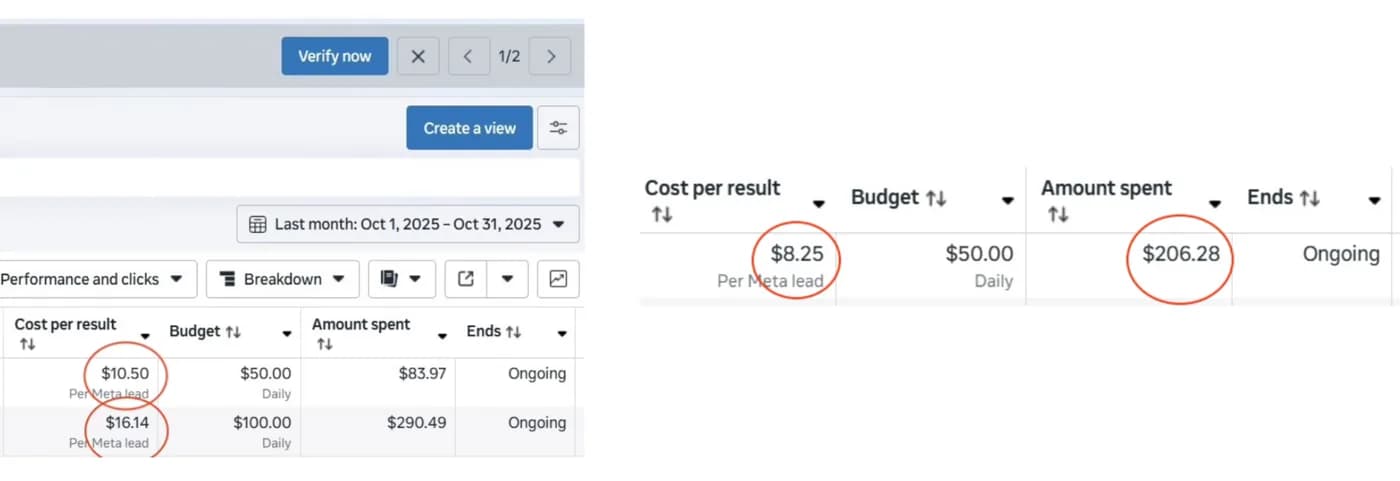This screenshot has height=481, width=1400.
Task: Open the Breakdown dropdown
Action: [x=283, y=279]
